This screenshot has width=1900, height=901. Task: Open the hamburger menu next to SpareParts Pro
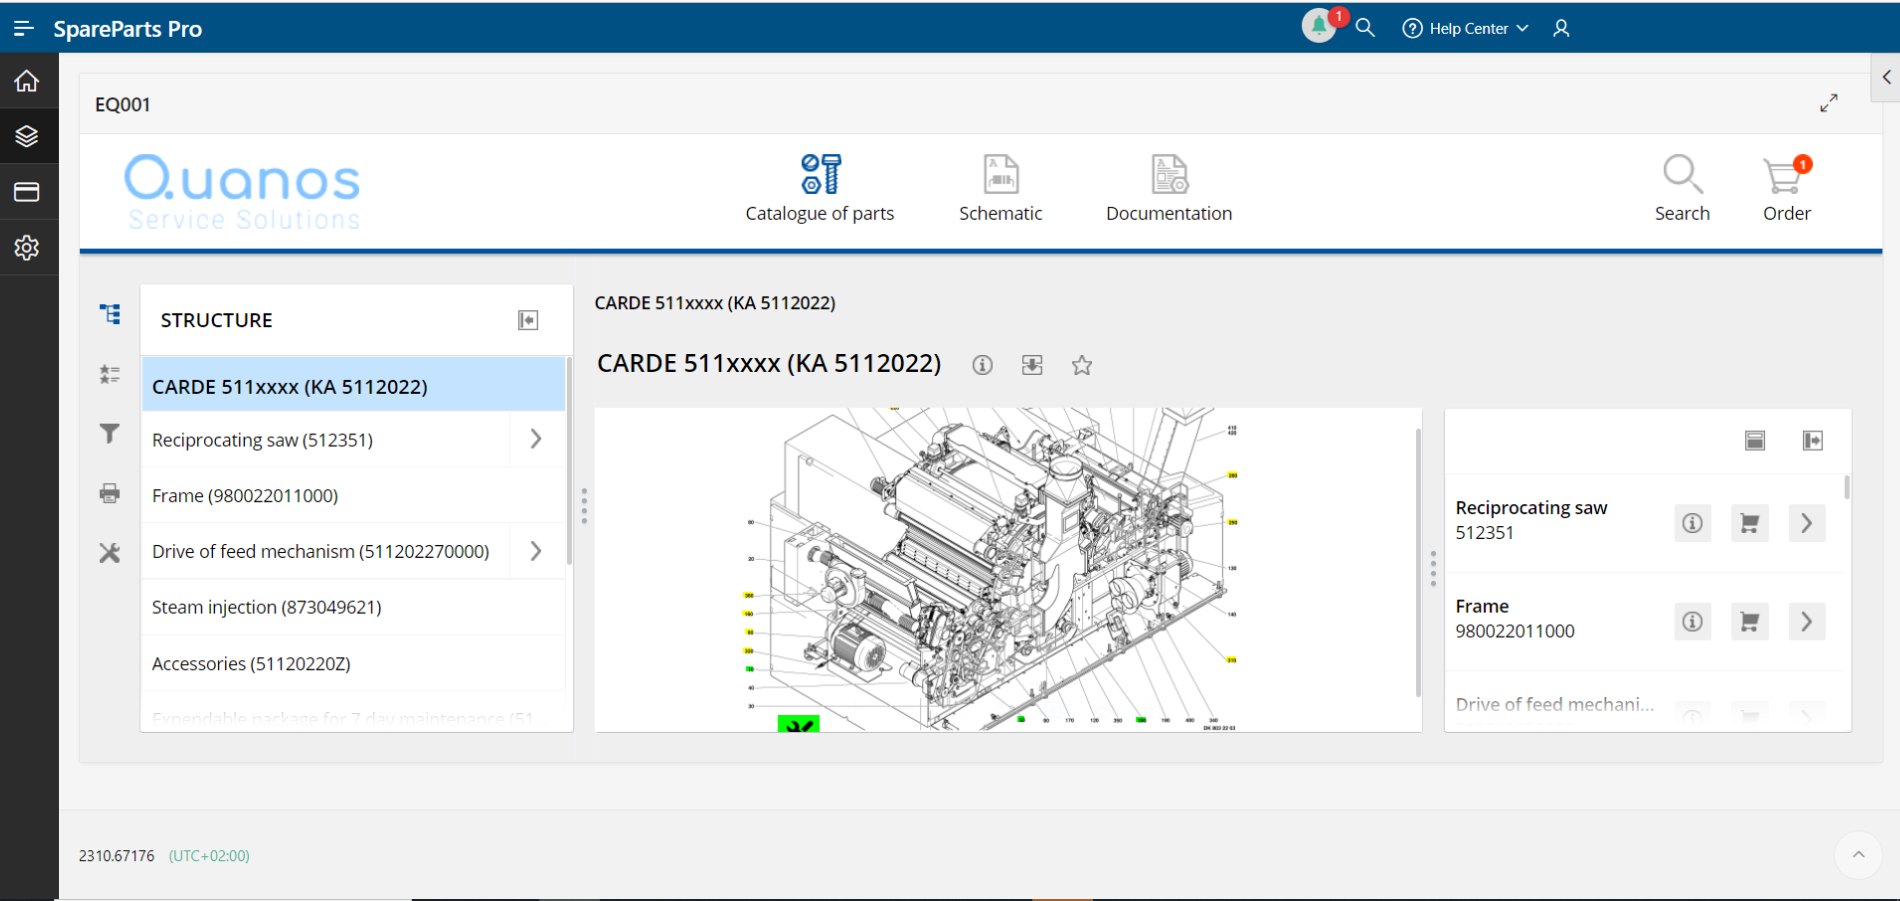[x=24, y=27]
